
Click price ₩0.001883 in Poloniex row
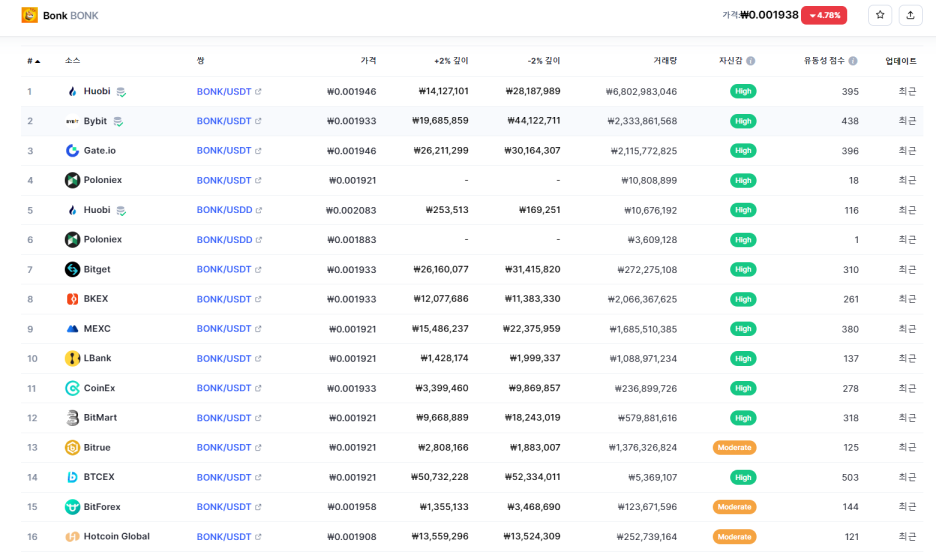(x=352, y=240)
